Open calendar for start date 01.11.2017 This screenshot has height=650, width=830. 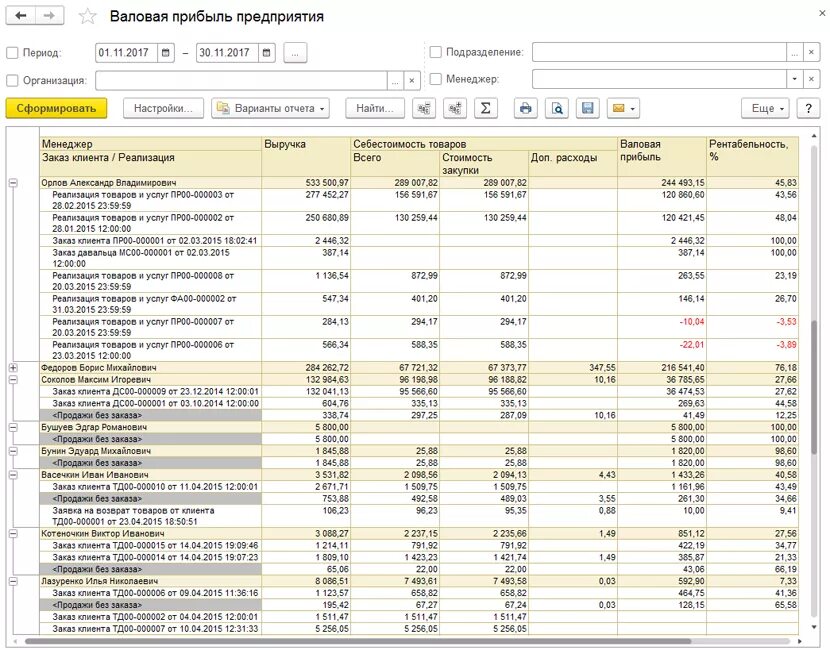(166, 52)
